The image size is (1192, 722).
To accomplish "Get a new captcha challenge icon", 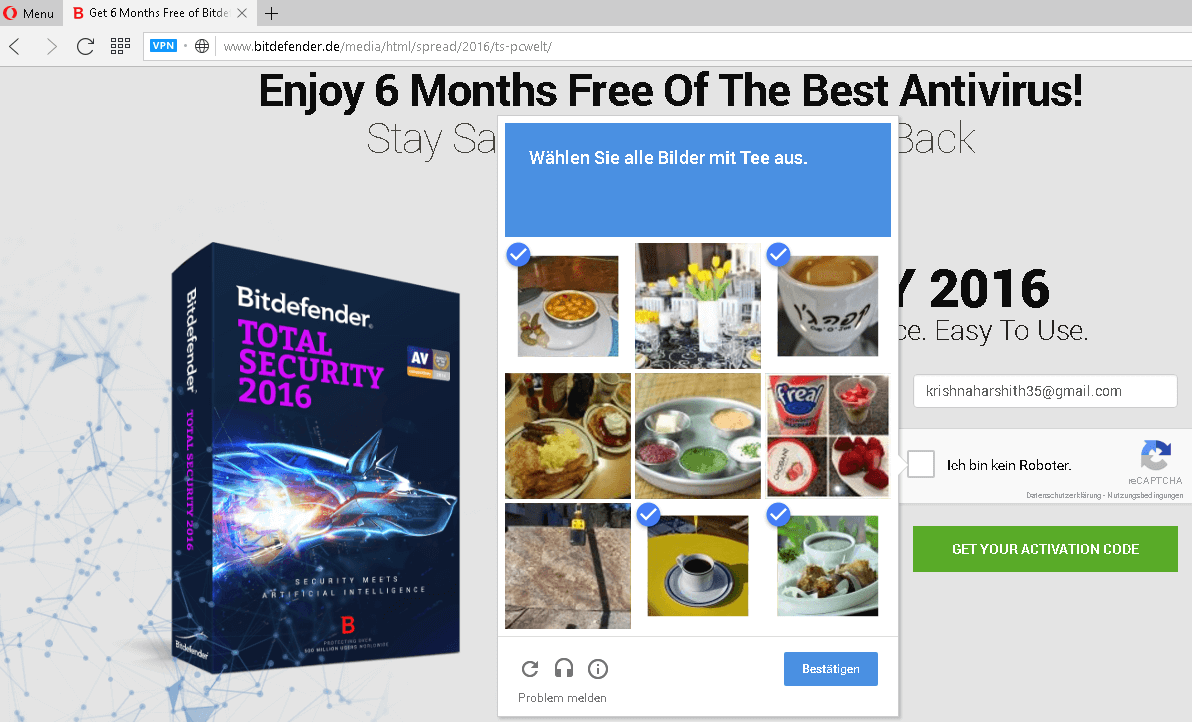I will click(530, 669).
